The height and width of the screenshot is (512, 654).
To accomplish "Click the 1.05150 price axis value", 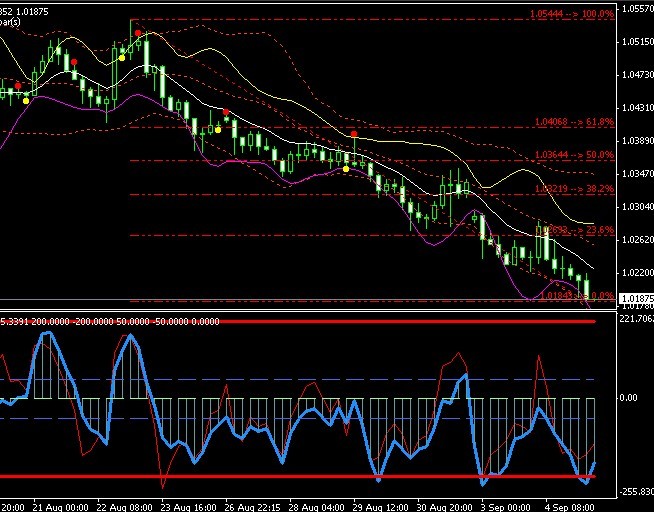I will [637, 42].
